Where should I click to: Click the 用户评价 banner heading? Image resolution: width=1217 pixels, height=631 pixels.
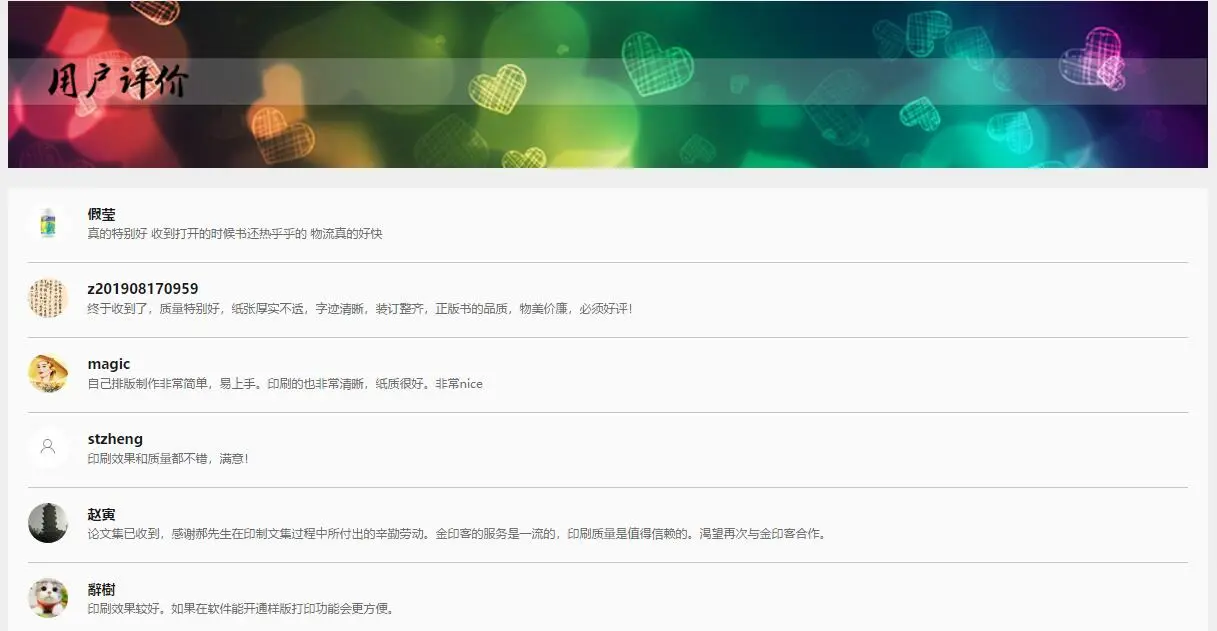(x=118, y=82)
